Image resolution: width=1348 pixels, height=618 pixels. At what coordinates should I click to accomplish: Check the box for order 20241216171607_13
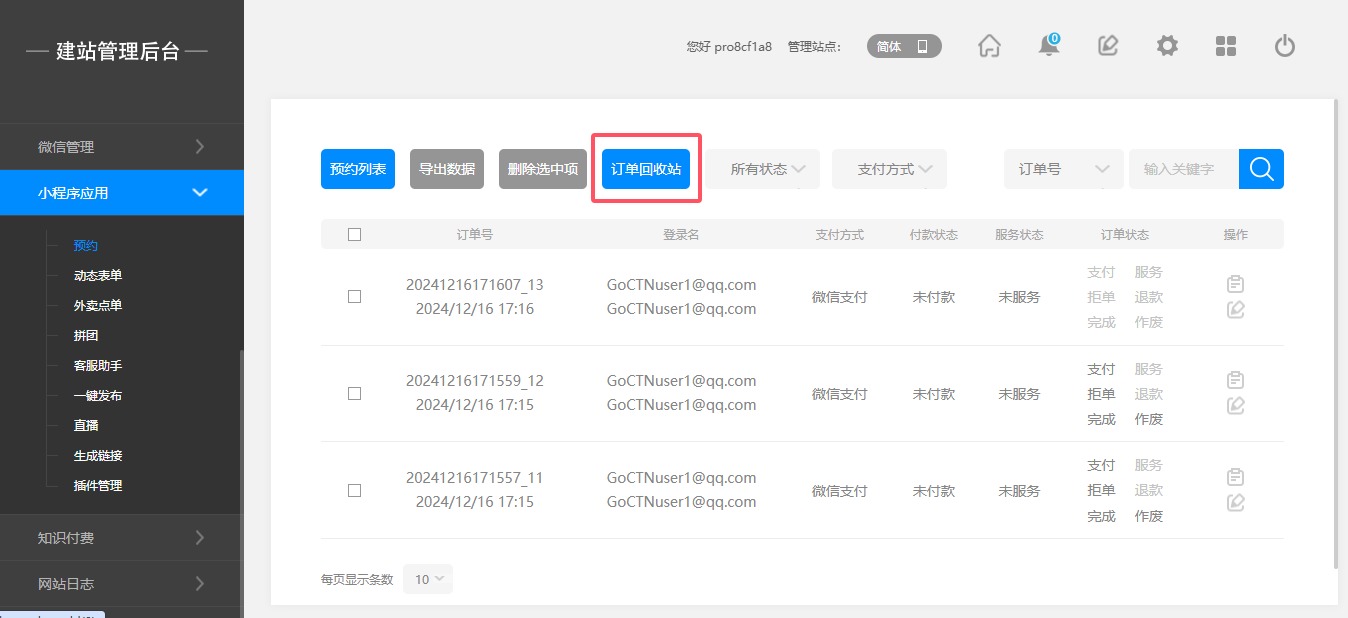pyautogui.click(x=354, y=297)
